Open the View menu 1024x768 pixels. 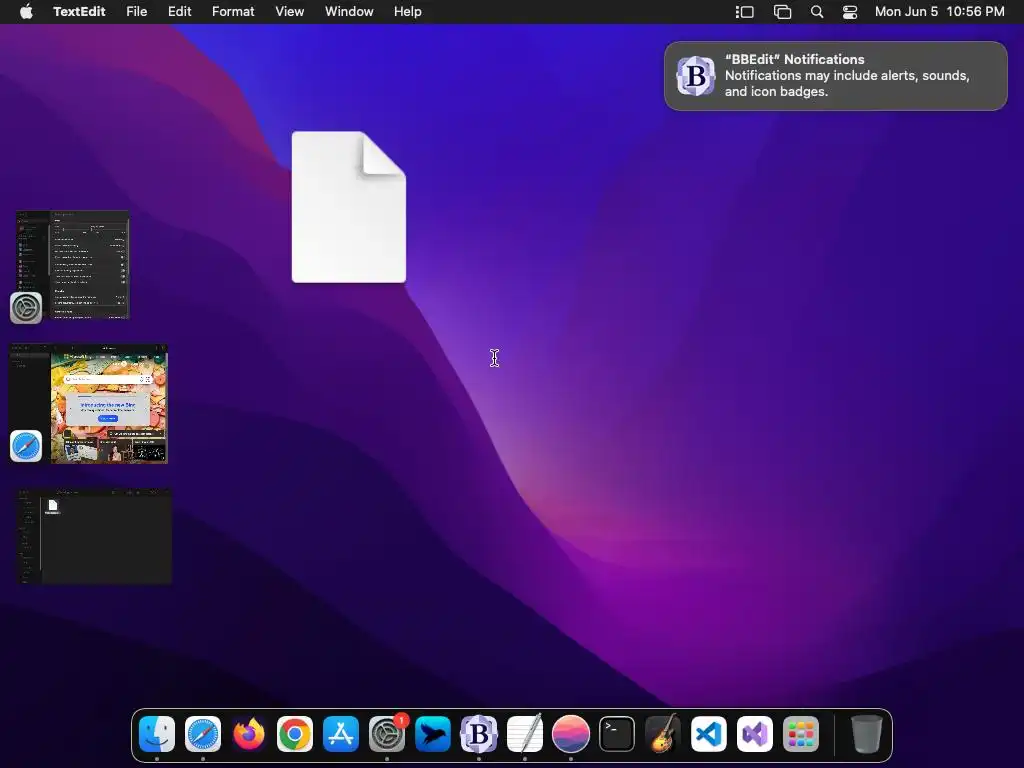289,12
